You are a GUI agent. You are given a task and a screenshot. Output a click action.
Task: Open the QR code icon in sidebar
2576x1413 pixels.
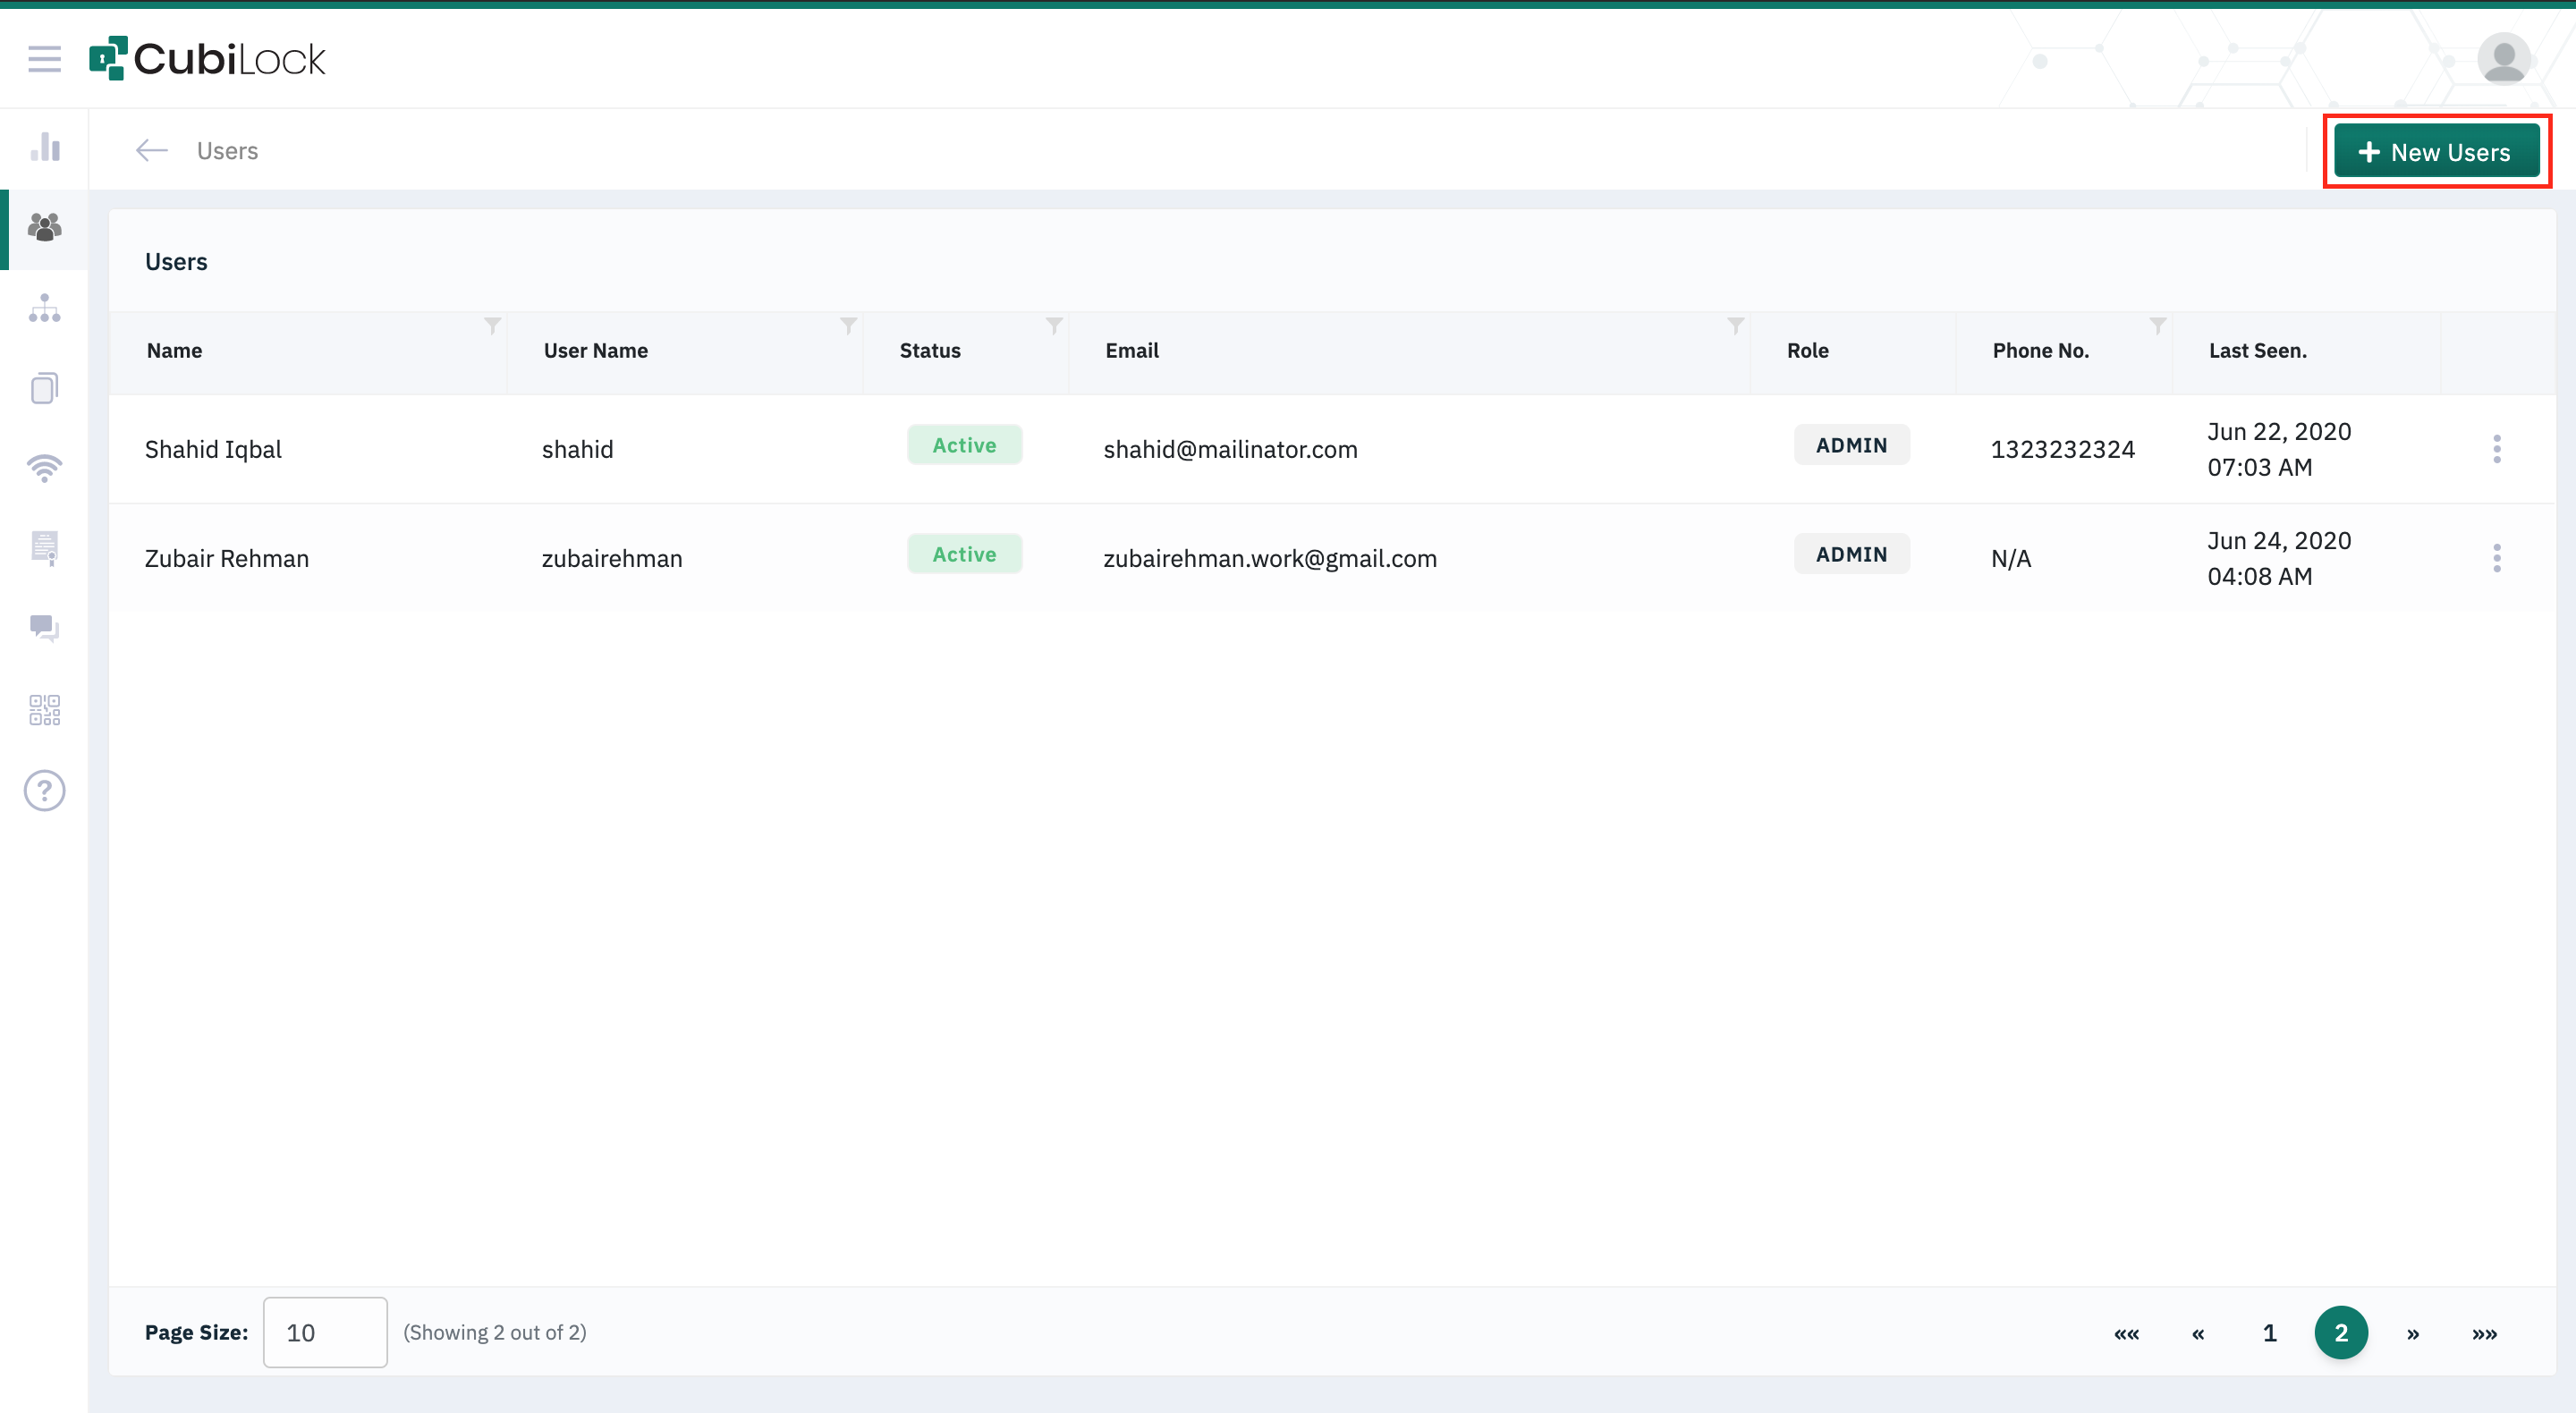[x=44, y=710]
